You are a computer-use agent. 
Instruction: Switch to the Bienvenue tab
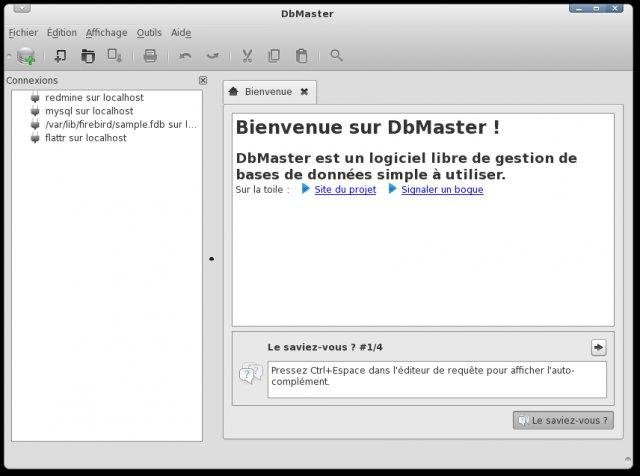pyautogui.click(x=268, y=92)
